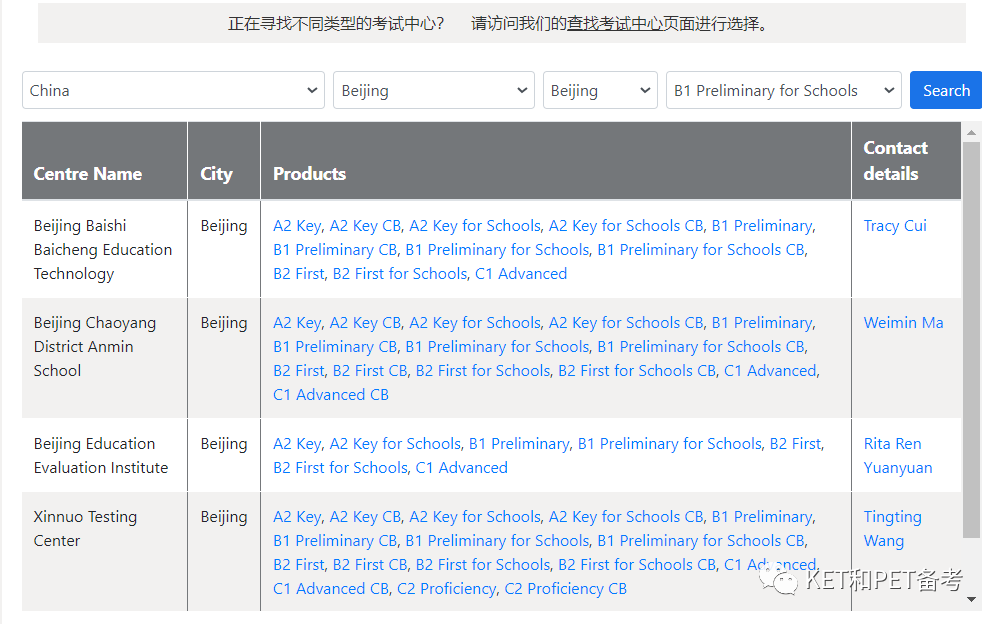Open the narrow Beijing city dropdown
Image resolution: width=996 pixels, height=624 pixels.
[600, 90]
